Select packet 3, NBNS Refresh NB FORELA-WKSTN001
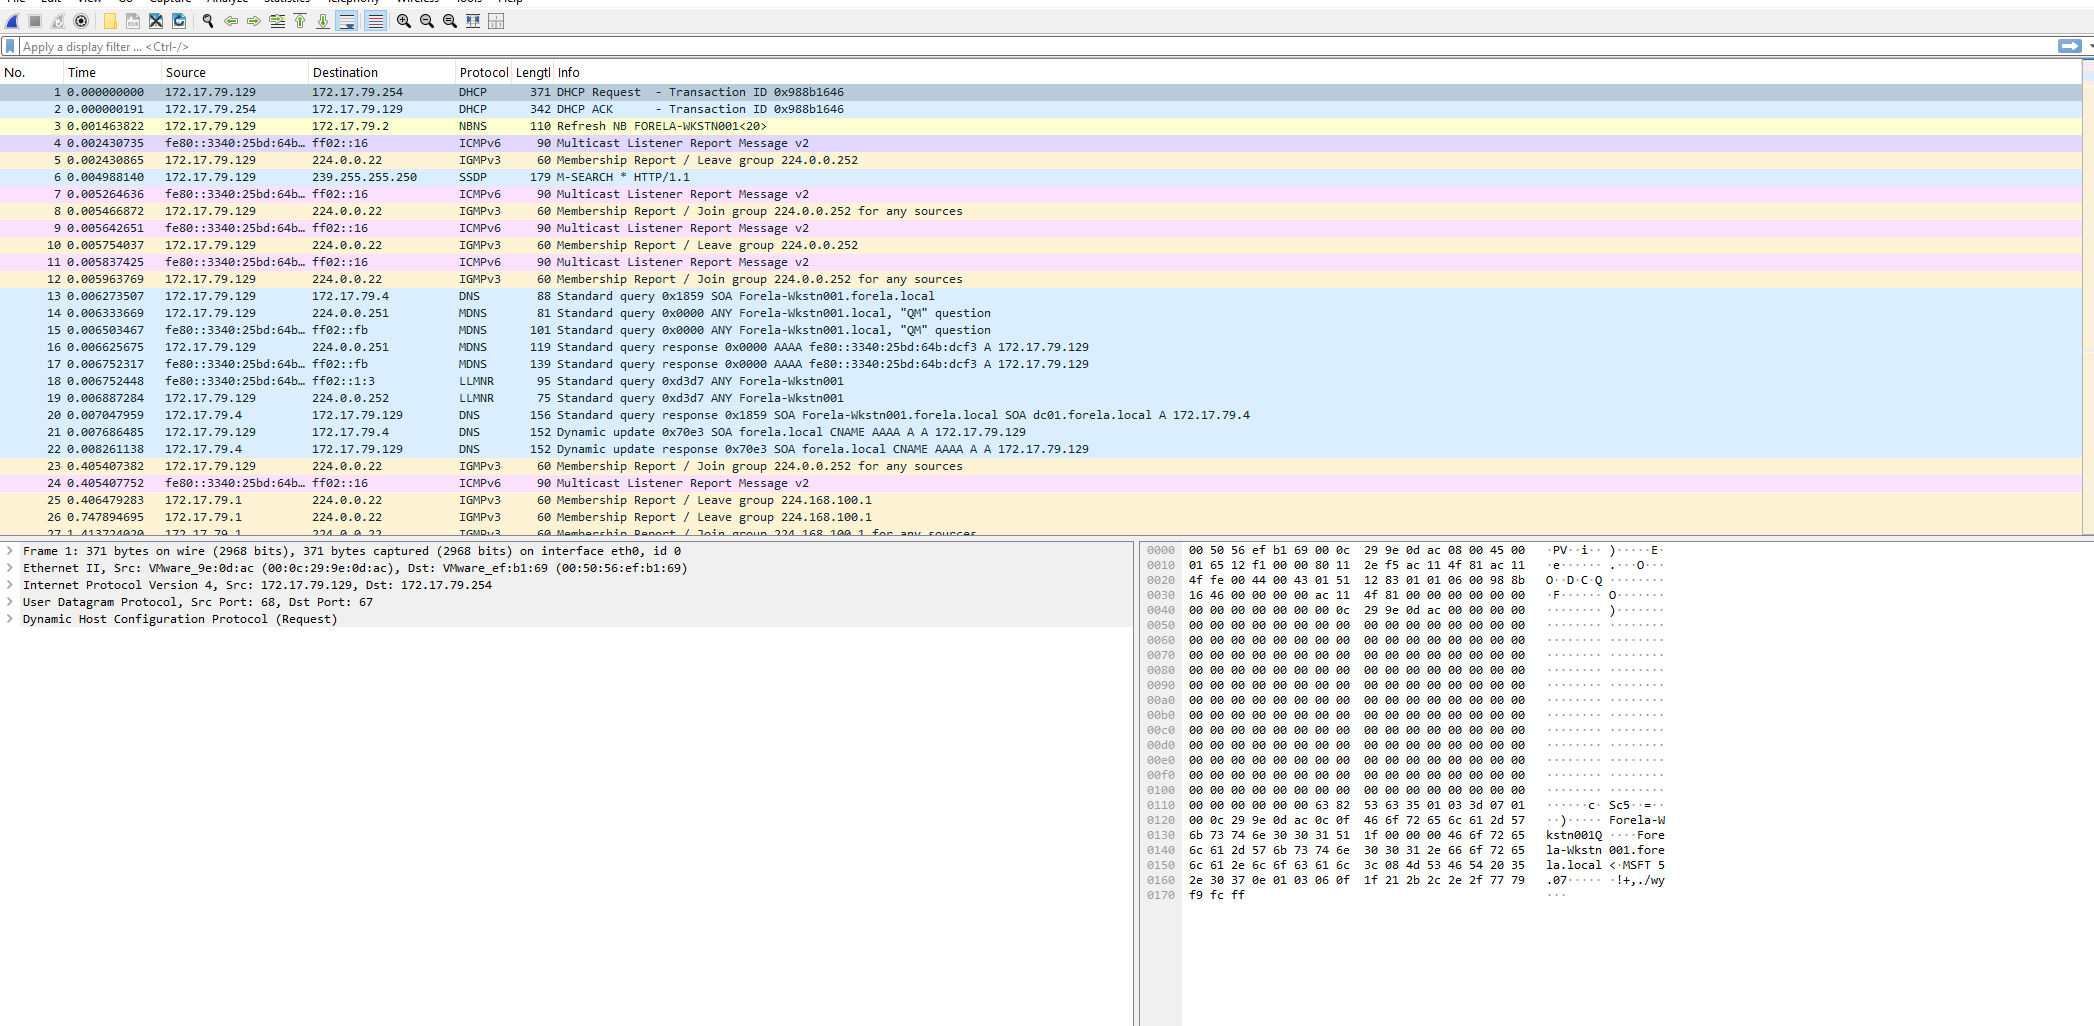This screenshot has height=1026, width=2094. pos(1040,126)
